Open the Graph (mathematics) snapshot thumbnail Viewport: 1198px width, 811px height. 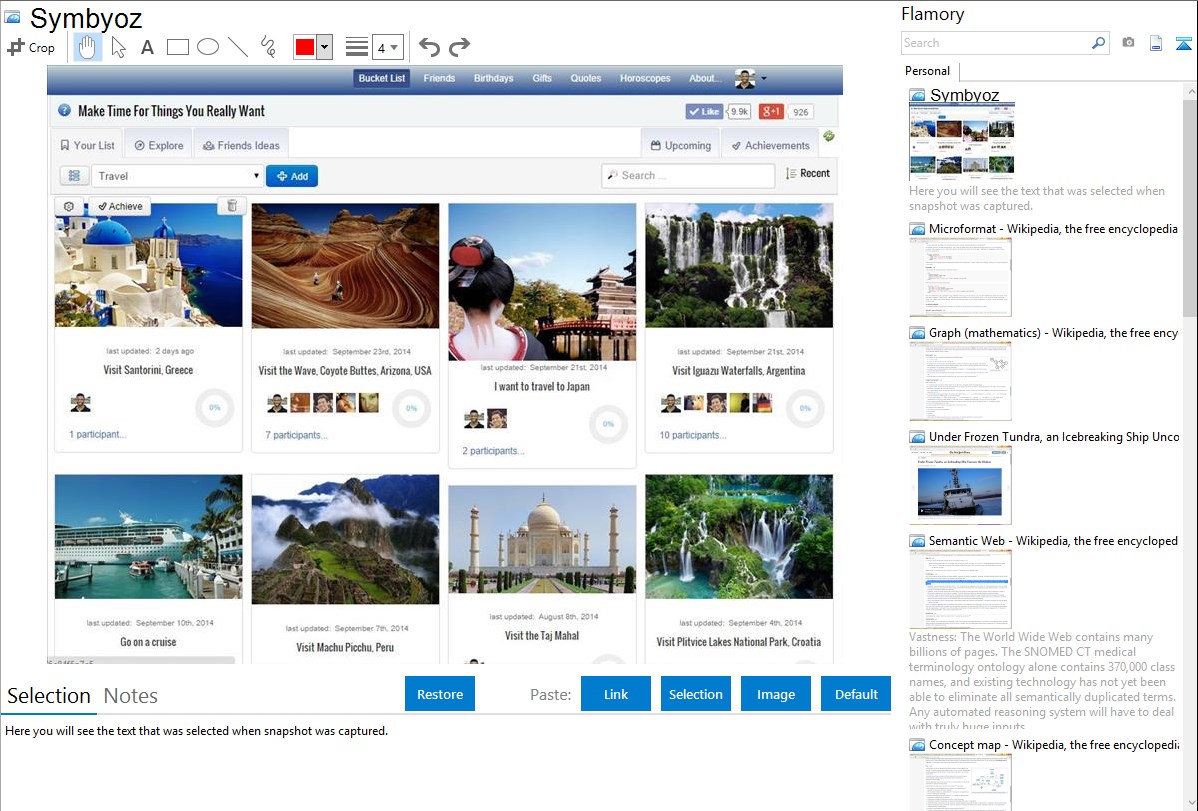click(960, 381)
